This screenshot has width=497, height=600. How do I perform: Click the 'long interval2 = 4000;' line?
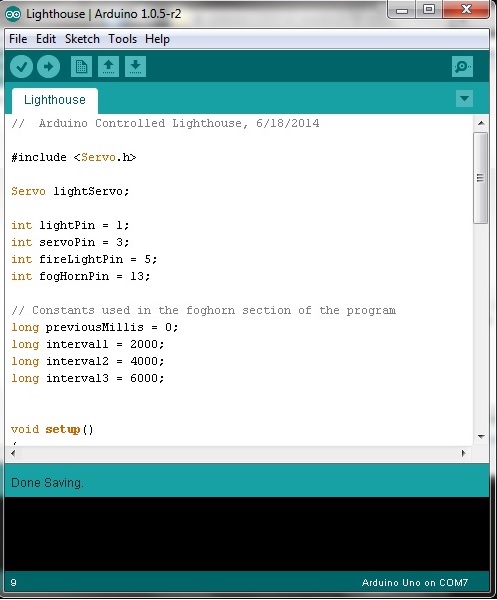click(x=88, y=361)
